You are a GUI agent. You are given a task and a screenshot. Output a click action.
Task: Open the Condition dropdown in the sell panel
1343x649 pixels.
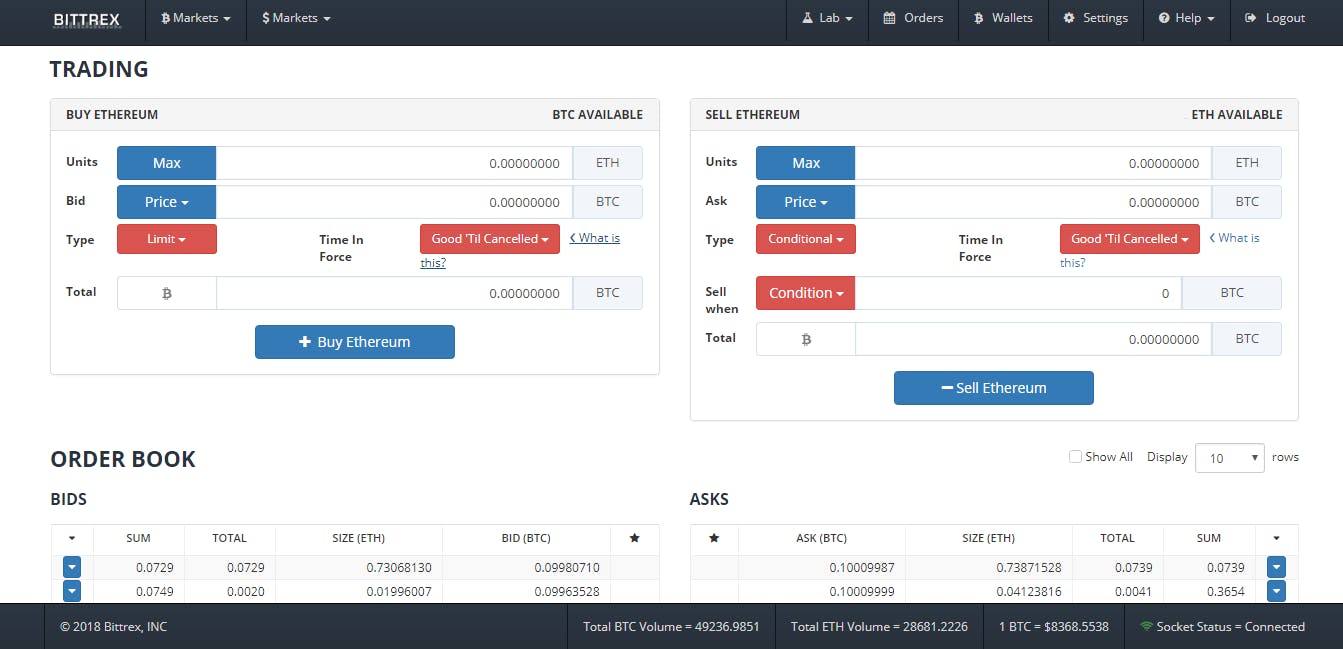coord(805,293)
